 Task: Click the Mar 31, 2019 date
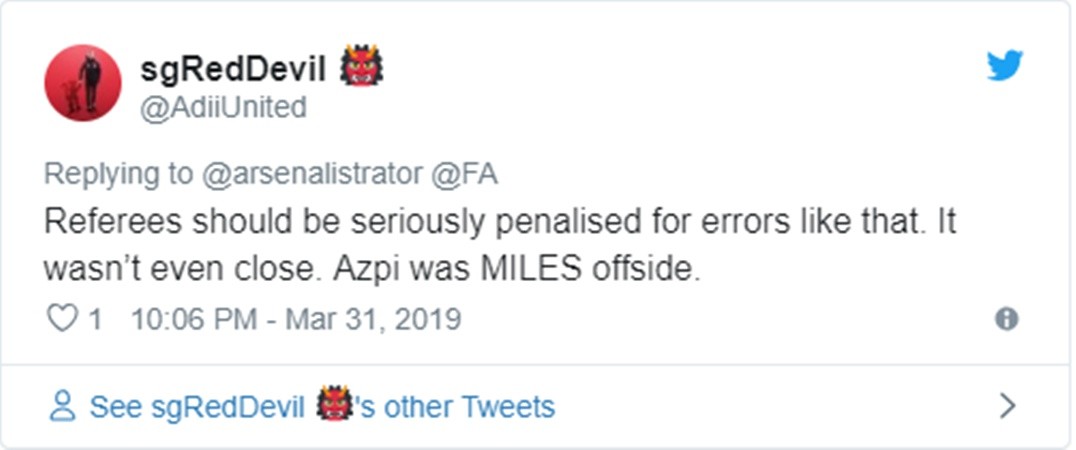click(x=372, y=319)
